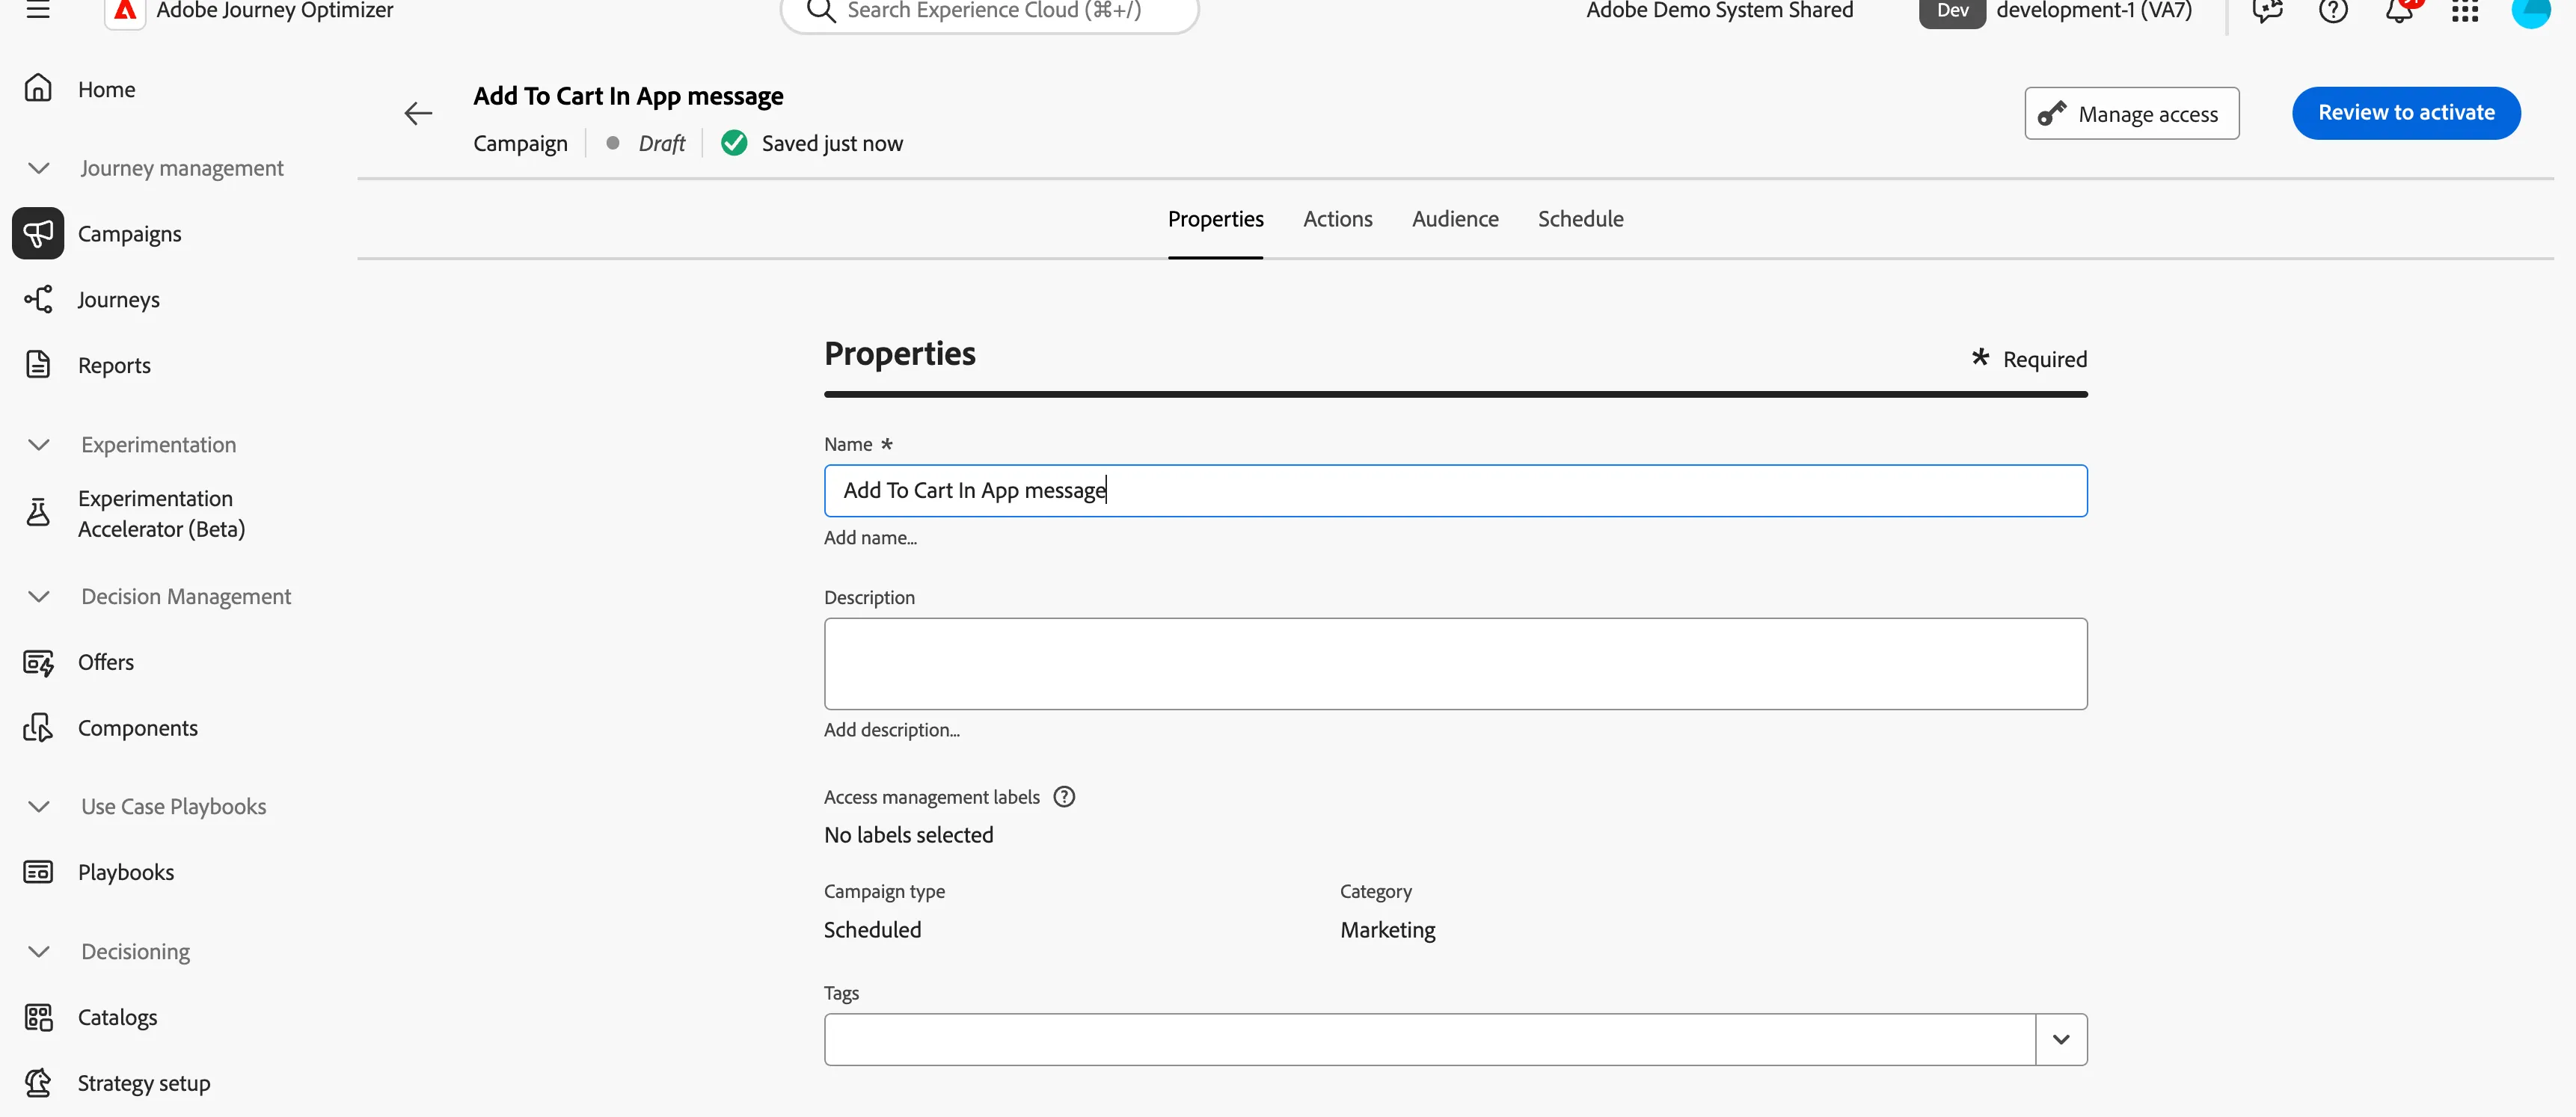Open the feedback chat icon

click(2267, 11)
